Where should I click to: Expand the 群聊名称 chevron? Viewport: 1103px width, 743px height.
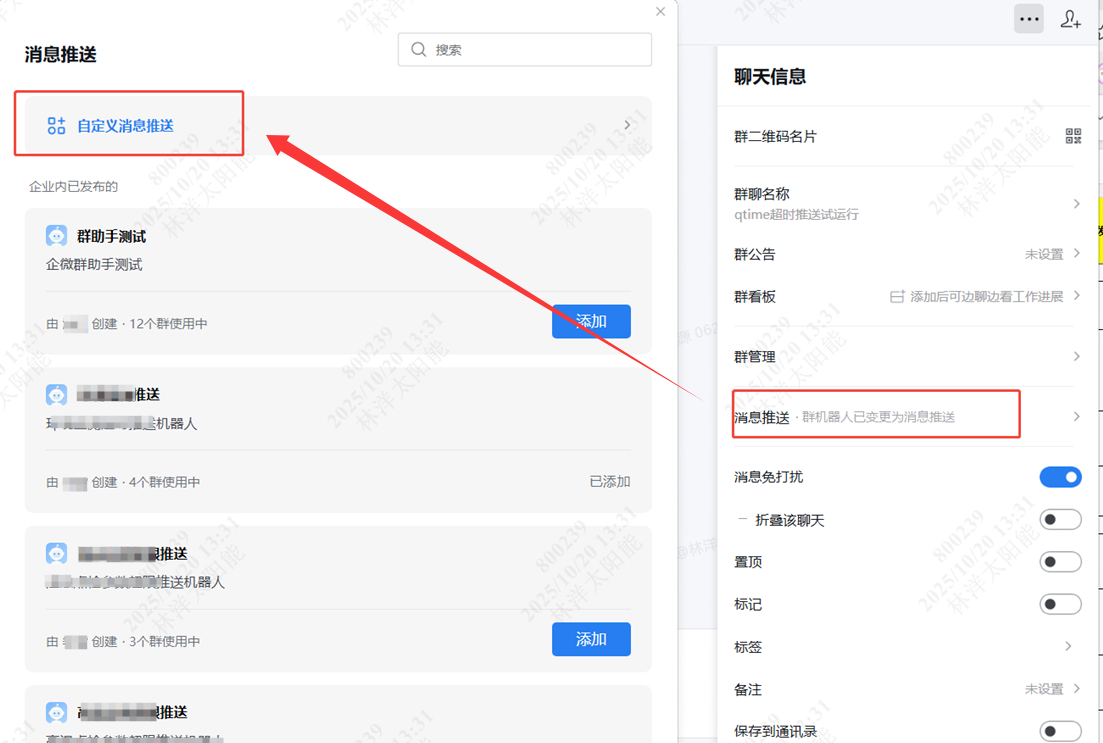click(x=1076, y=203)
